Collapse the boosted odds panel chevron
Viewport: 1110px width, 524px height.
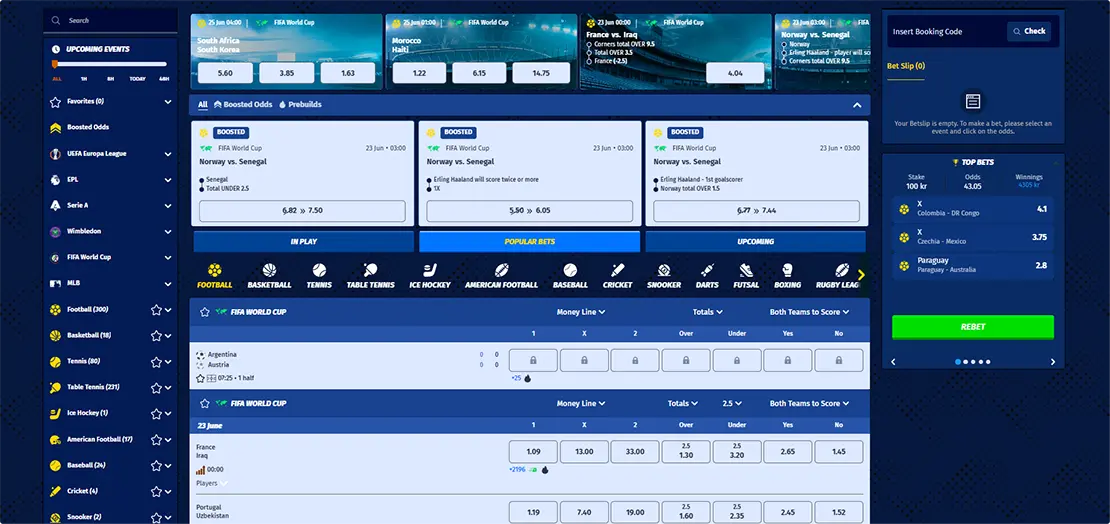click(x=857, y=105)
